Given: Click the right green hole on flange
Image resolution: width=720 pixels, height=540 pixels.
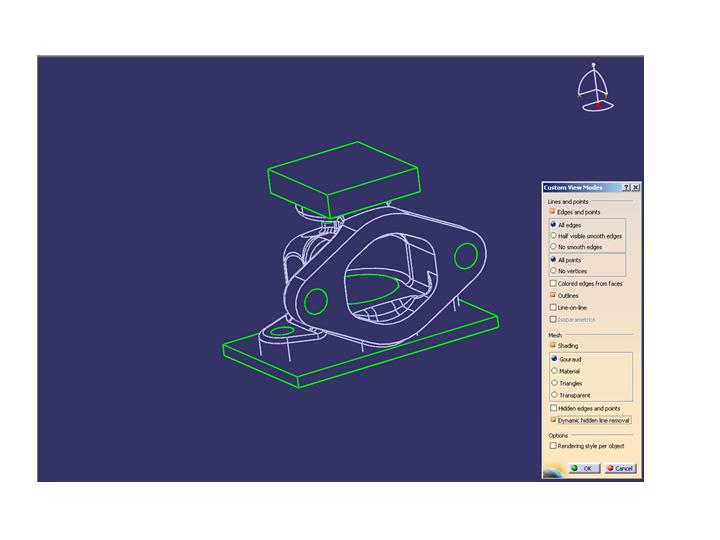Looking at the screenshot, I should [466, 256].
